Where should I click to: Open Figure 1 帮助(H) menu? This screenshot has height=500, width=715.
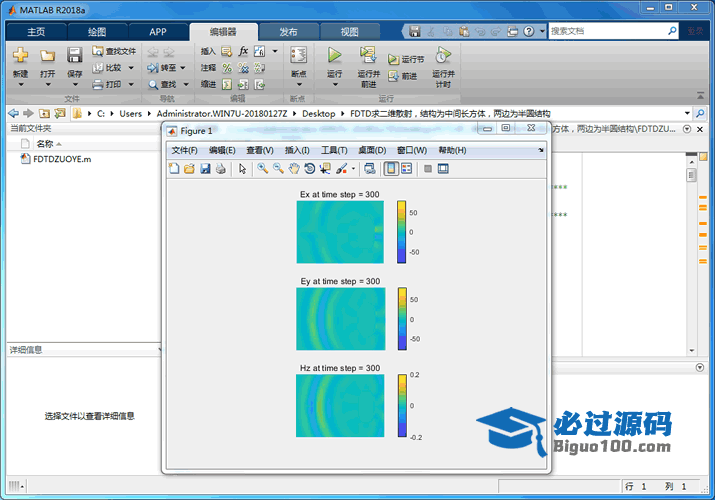click(x=452, y=150)
